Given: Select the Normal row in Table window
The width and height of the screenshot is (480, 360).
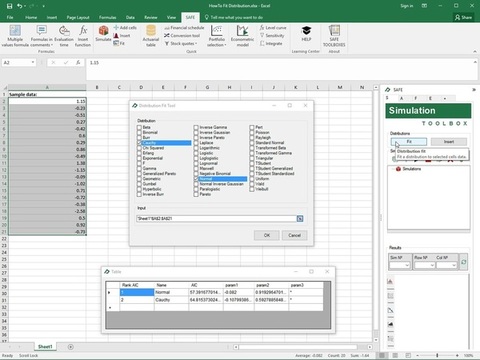Looking at the screenshot, I should point(215,292).
